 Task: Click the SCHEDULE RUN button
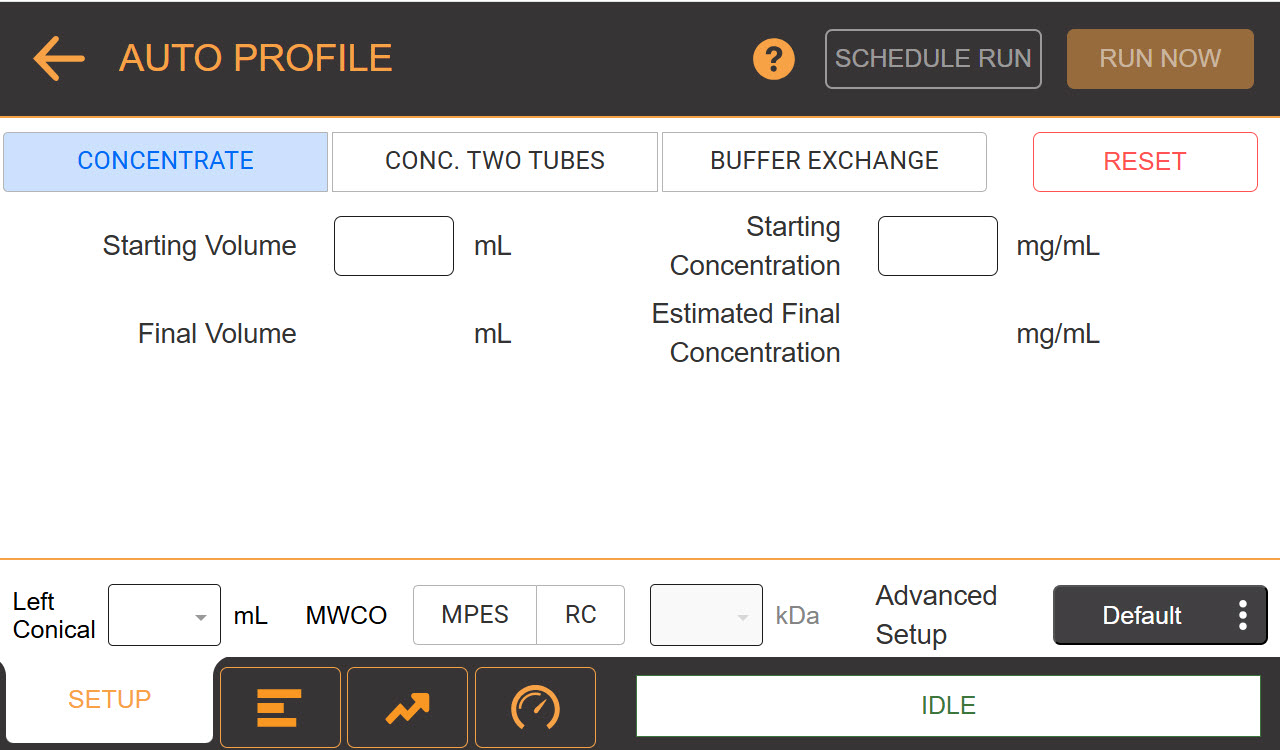(933, 59)
